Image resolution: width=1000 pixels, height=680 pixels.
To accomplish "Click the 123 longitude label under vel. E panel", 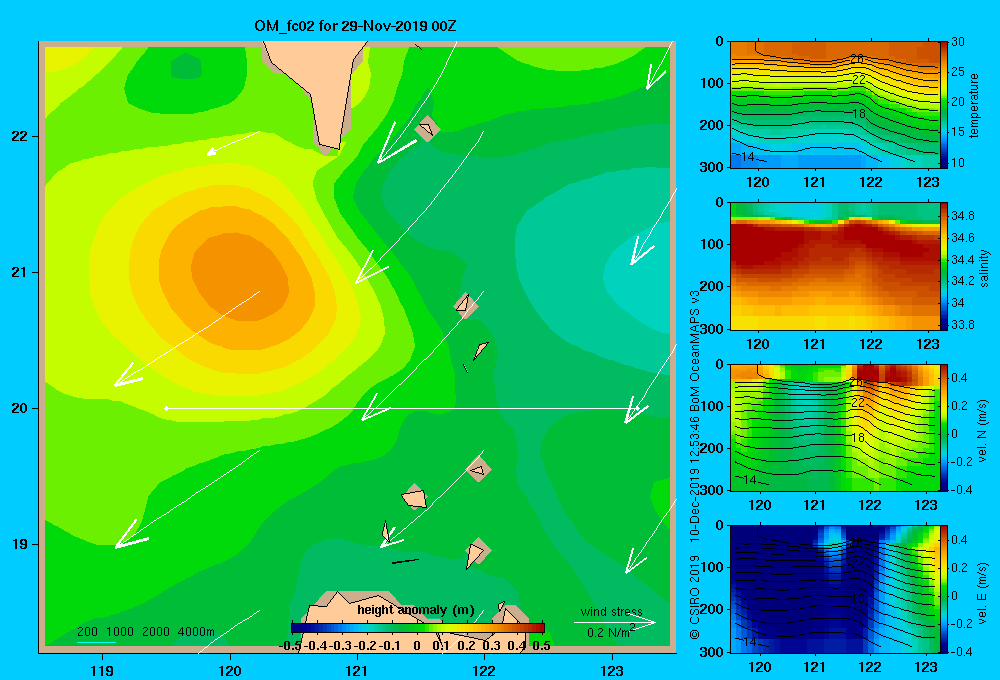I will tap(926, 667).
